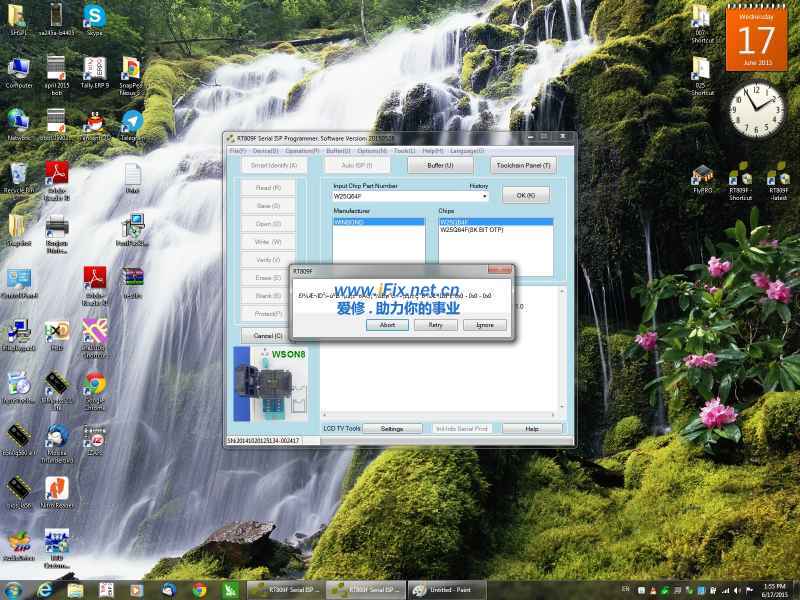The image size is (800, 600).
Task: Expand the chip part number History dropdown
Action: pos(484,196)
